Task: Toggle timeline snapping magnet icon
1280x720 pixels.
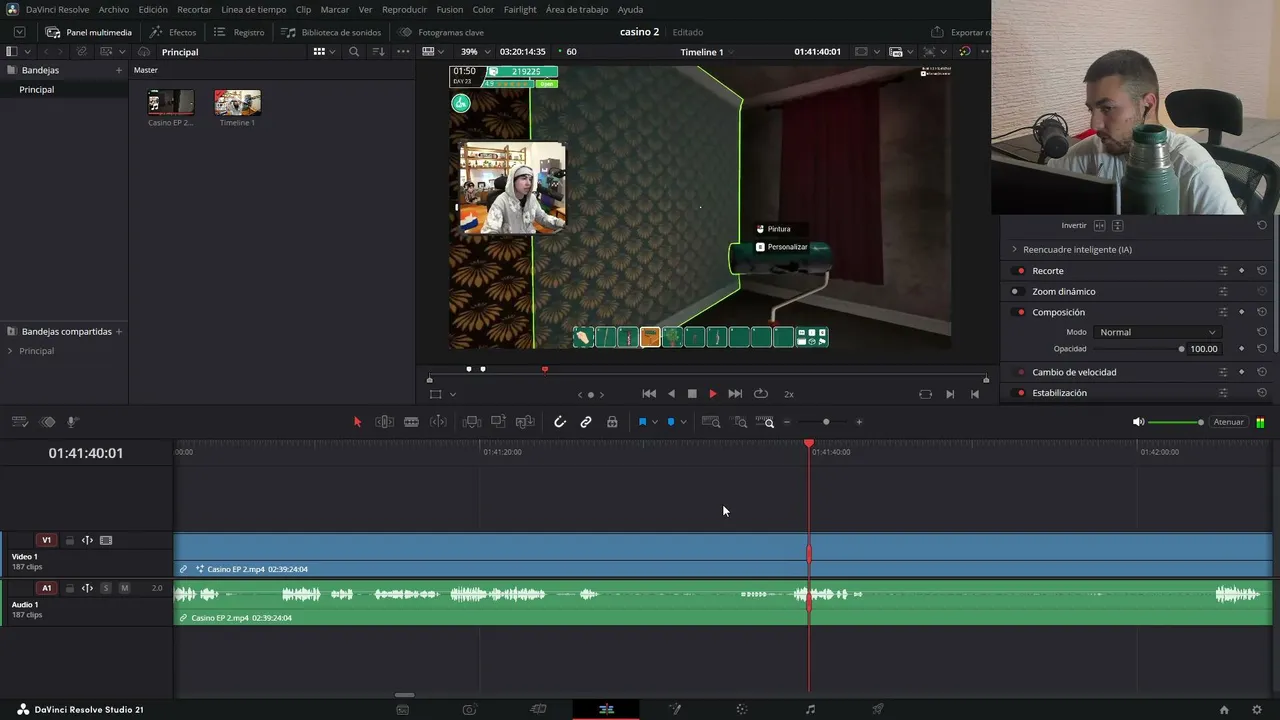Action: click(x=560, y=422)
